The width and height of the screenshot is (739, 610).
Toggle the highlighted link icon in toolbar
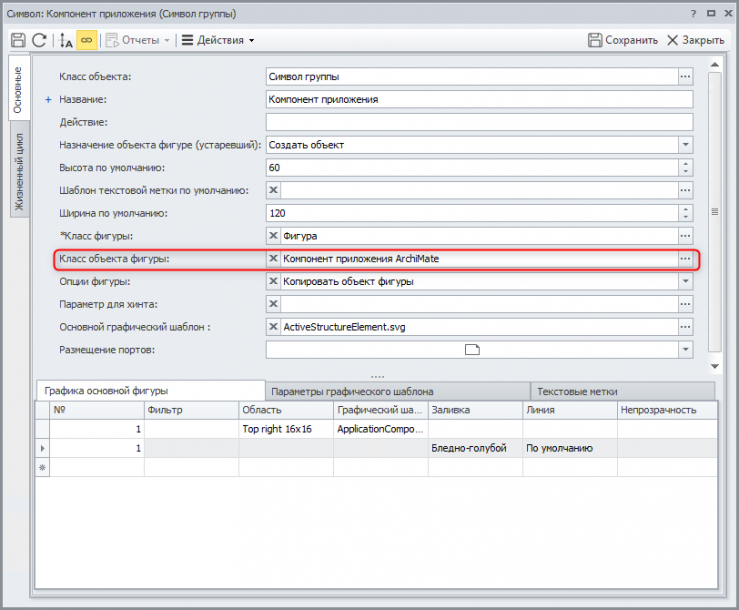[86, 40]
